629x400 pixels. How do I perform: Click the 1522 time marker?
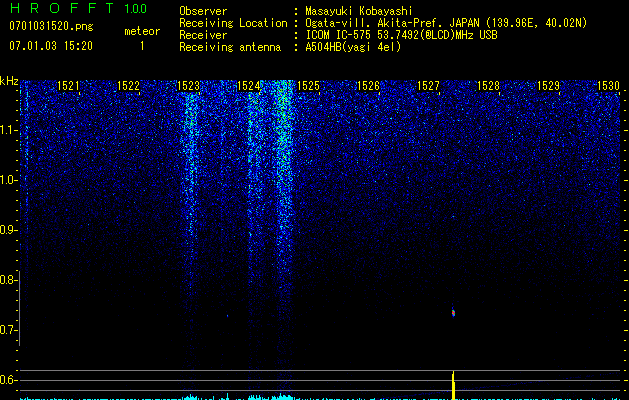pos(128,86)
